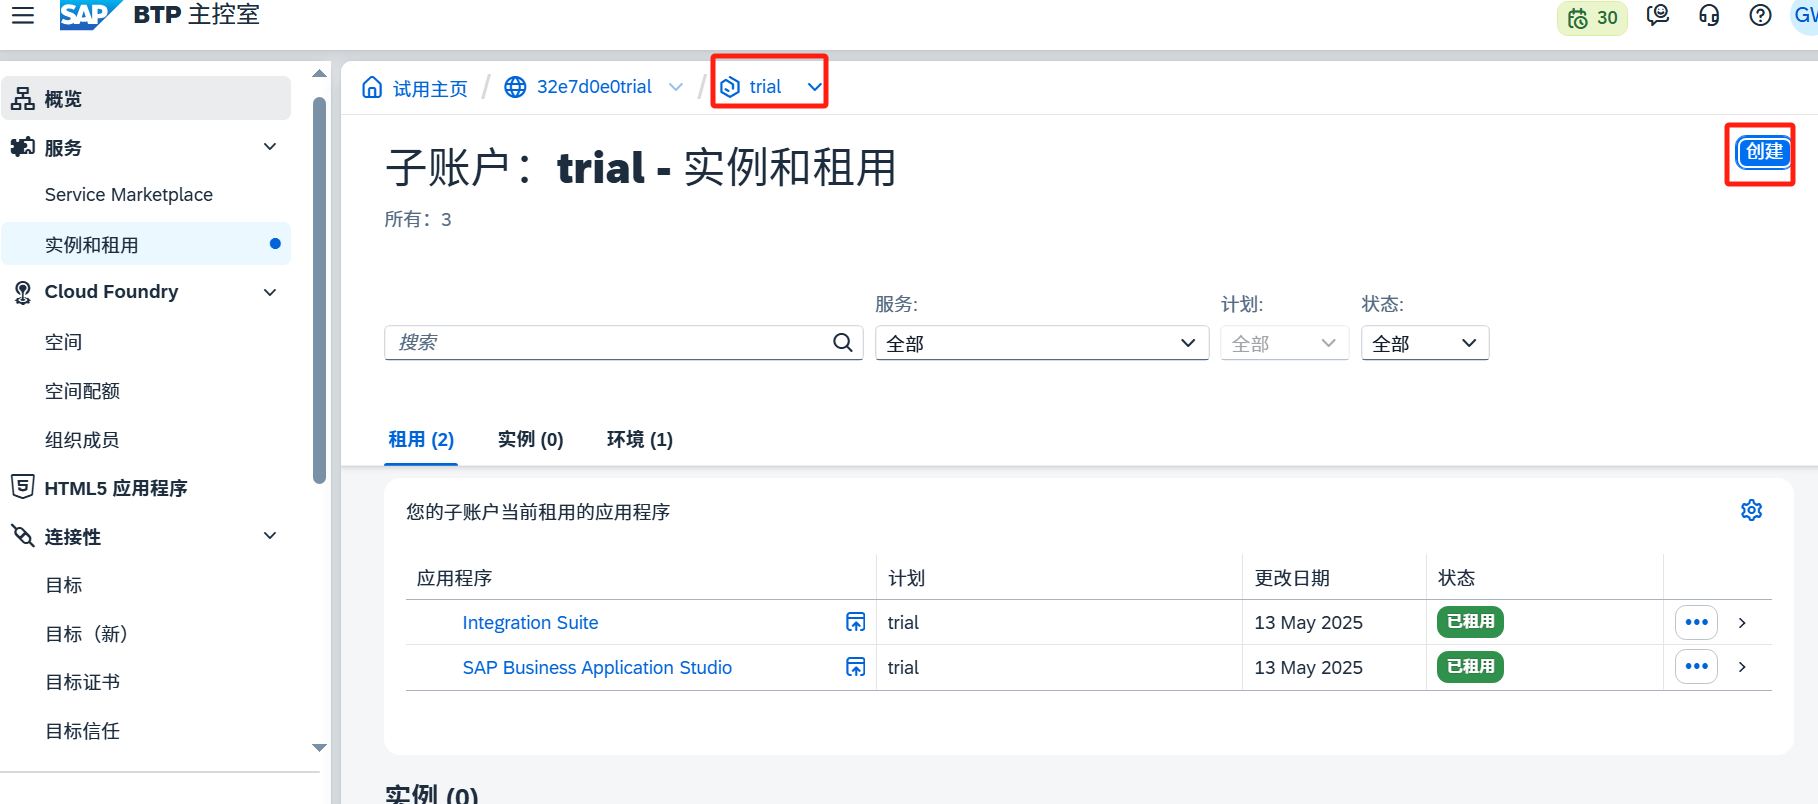Click the home icon in breadcrumb
1818x804 pixels.
pos(372,87)
